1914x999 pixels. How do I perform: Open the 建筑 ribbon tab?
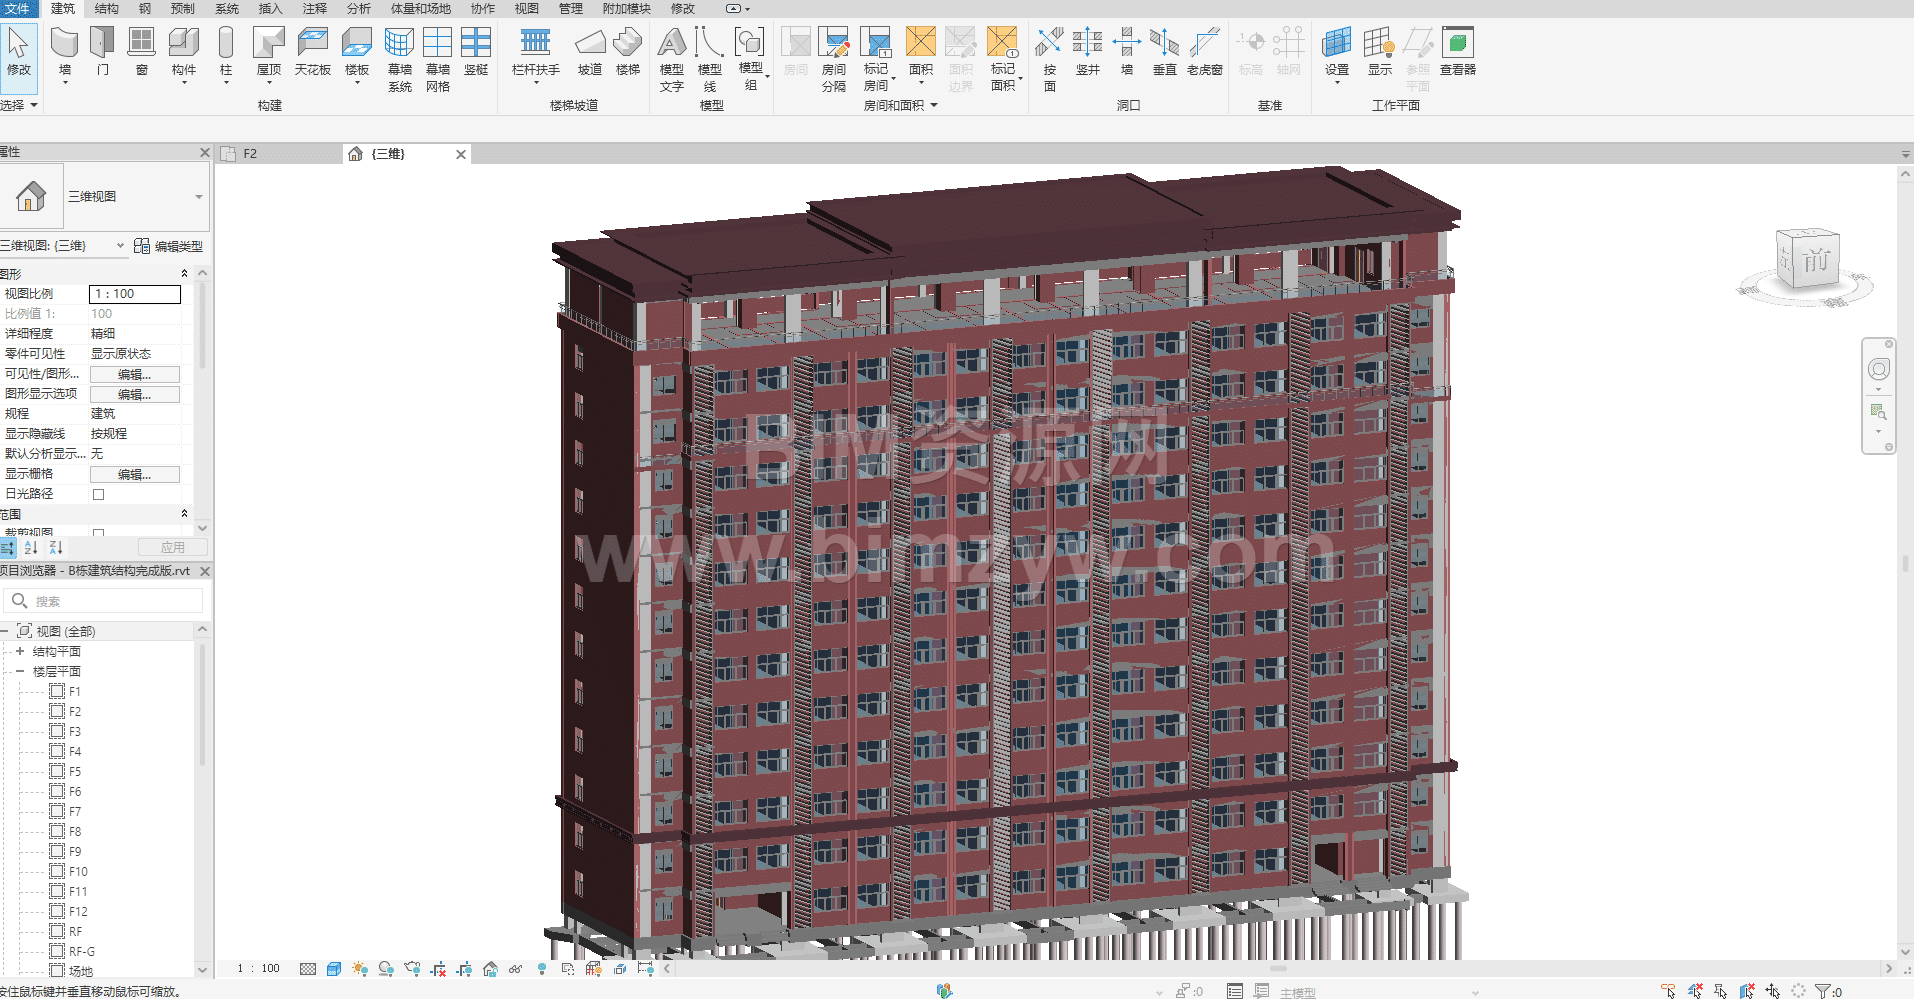(x=63, y=8)
